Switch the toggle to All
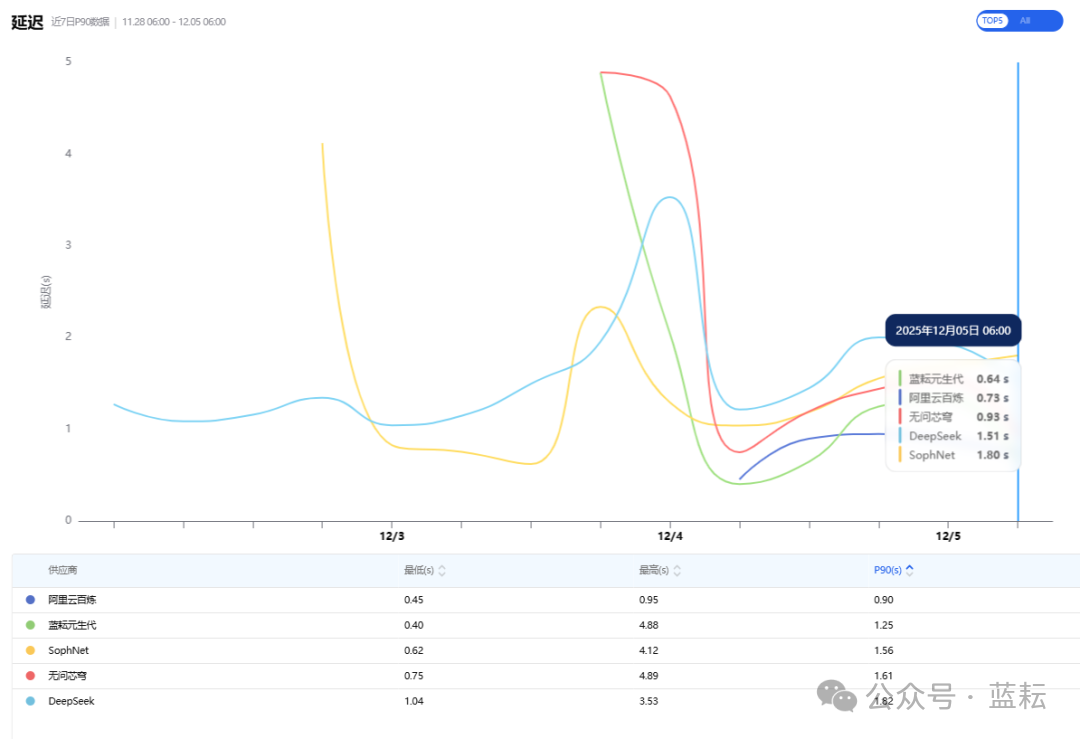Viewport: 1080px width, 739px height. tap(1025, 21)
